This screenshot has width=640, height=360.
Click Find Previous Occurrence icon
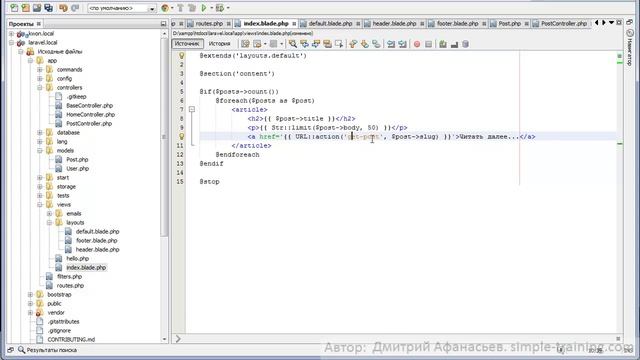pyautogui.click(x=304, y=44)
